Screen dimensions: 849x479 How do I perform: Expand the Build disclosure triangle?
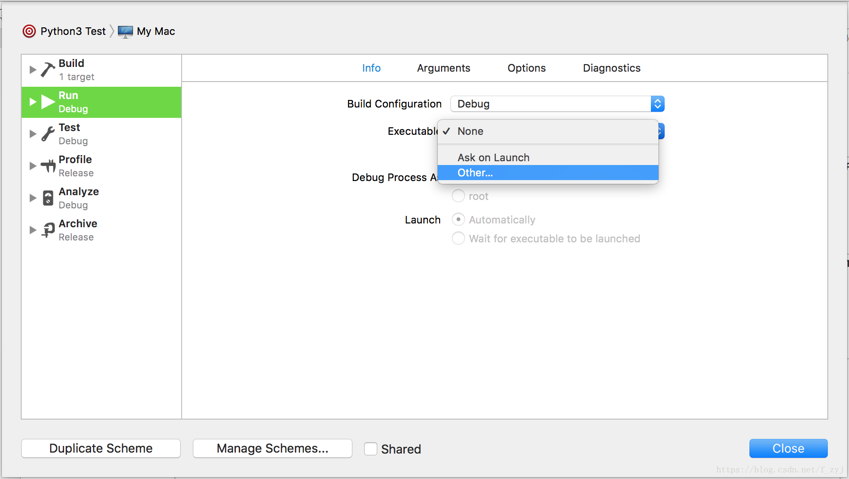[x=32, y=70]
